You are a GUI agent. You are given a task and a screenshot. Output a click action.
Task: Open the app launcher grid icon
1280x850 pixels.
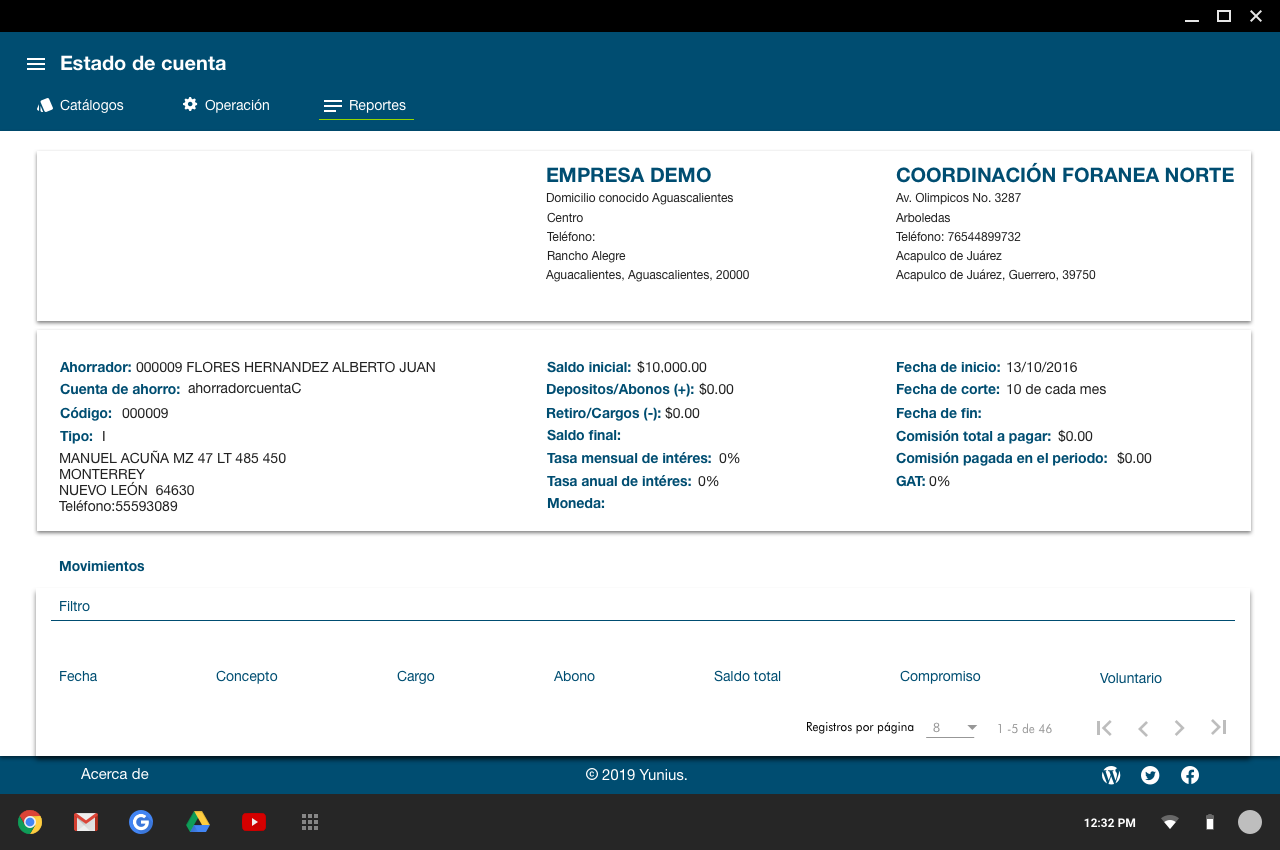pos(310,822)
